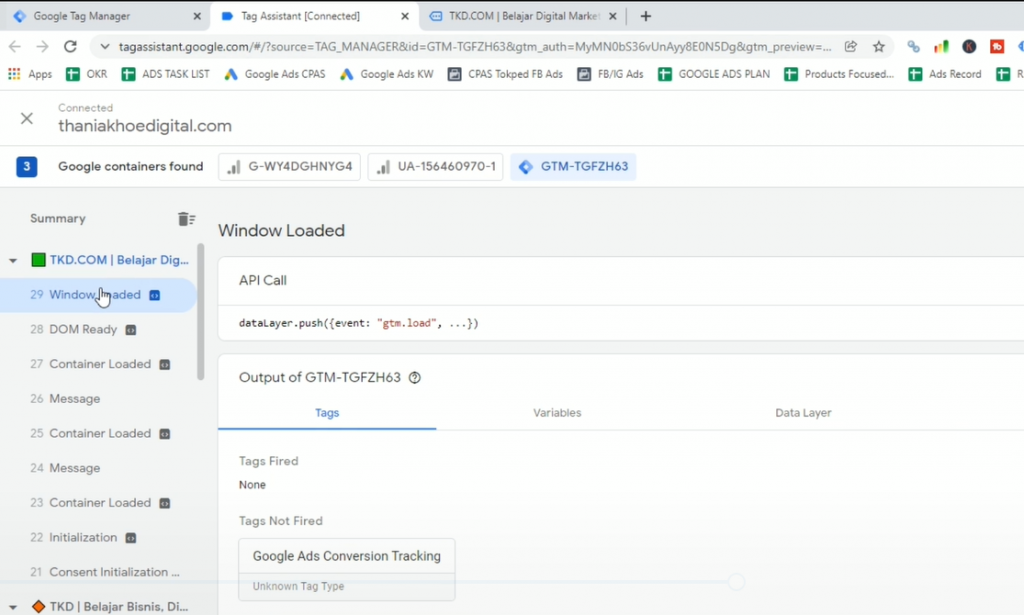Click the clear events list icon beside Summary
Image resolution: width=1024 pixels, height=615 pixels.
(186, 219)
